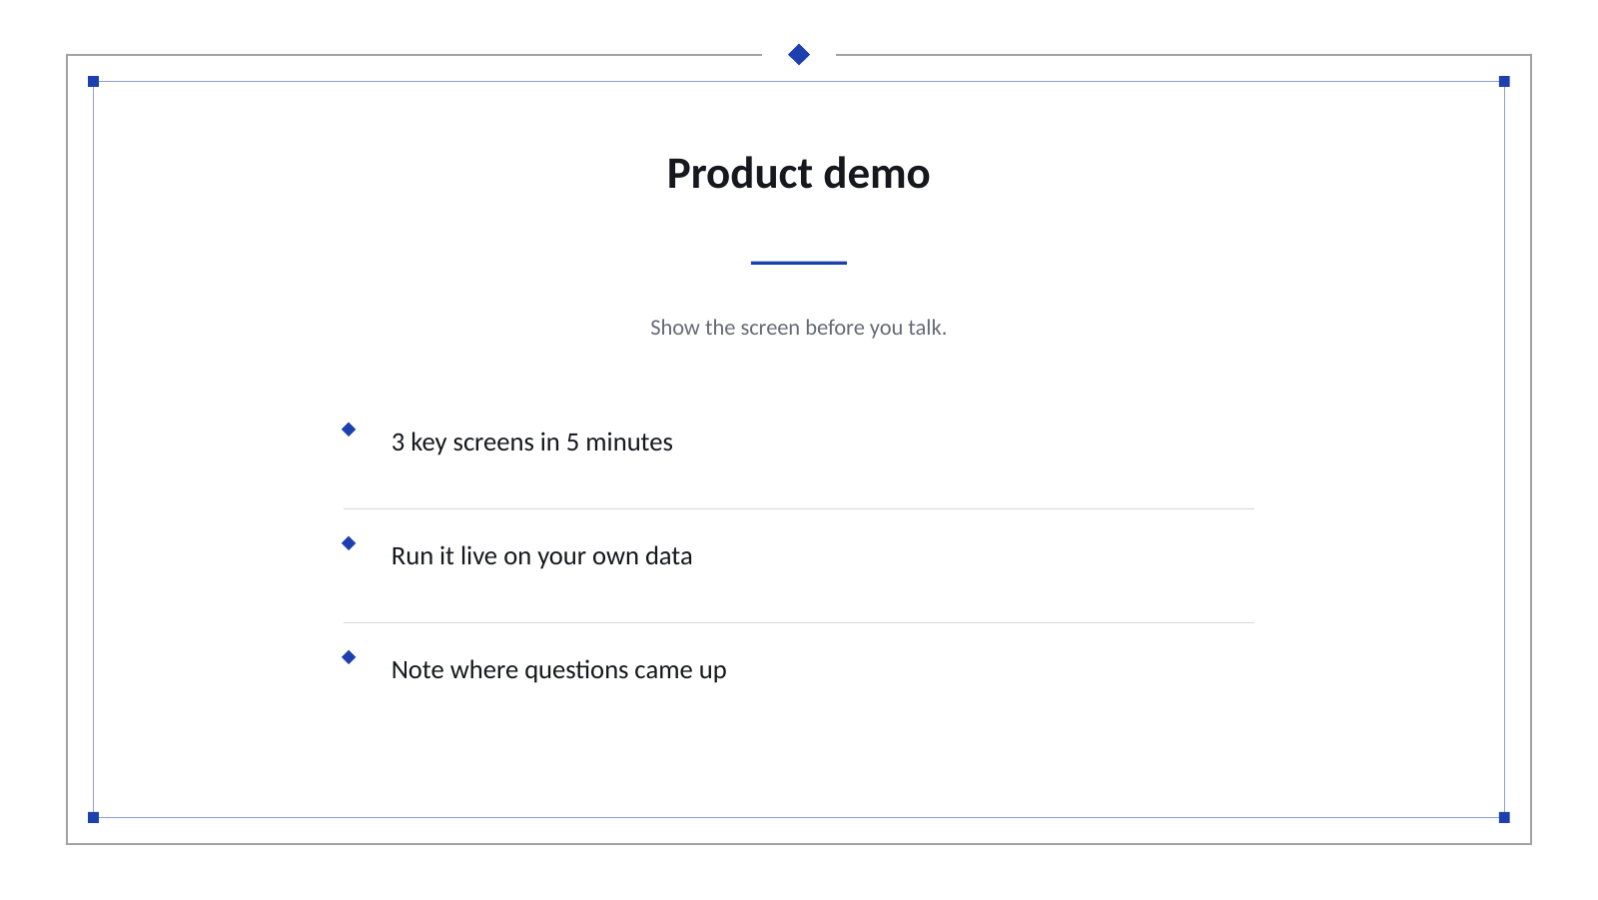Image resolution: width=1598 pixels, height=900 pixels.
Task: Click the diamond bullet beside 'Run it live'
Action: (349, 543)
